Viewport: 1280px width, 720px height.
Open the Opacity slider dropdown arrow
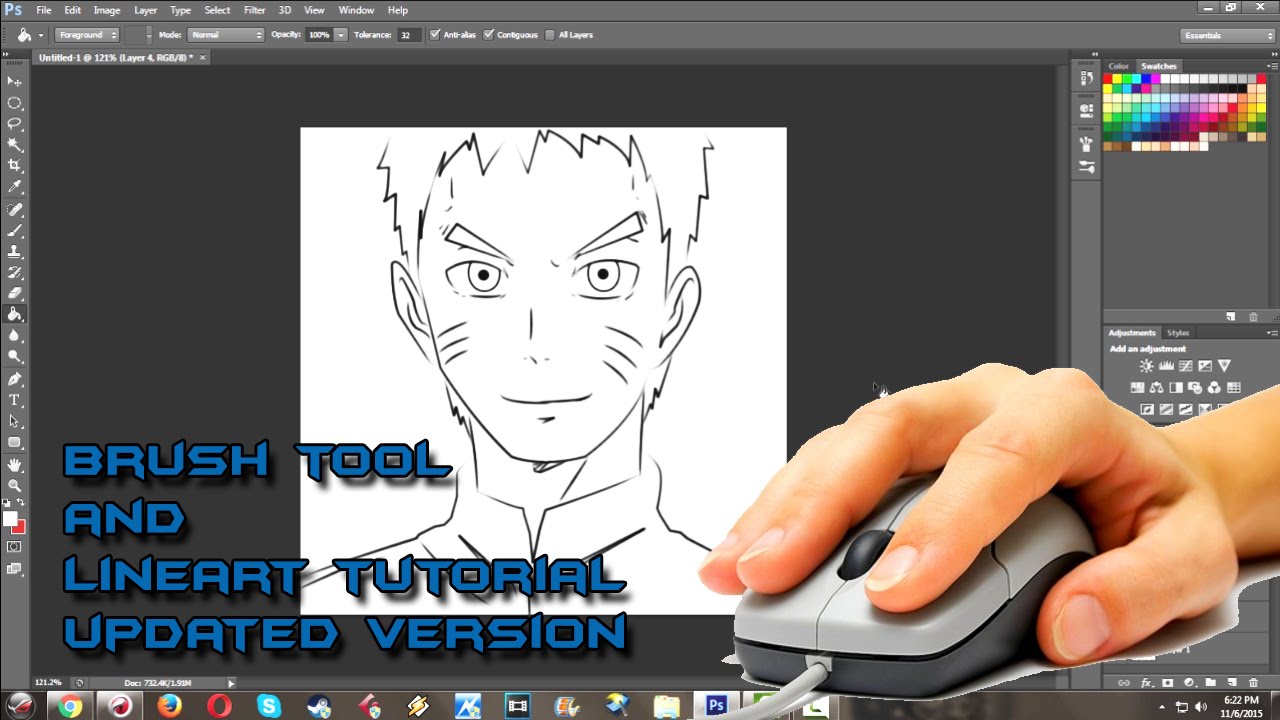click(x=341, y=34)
